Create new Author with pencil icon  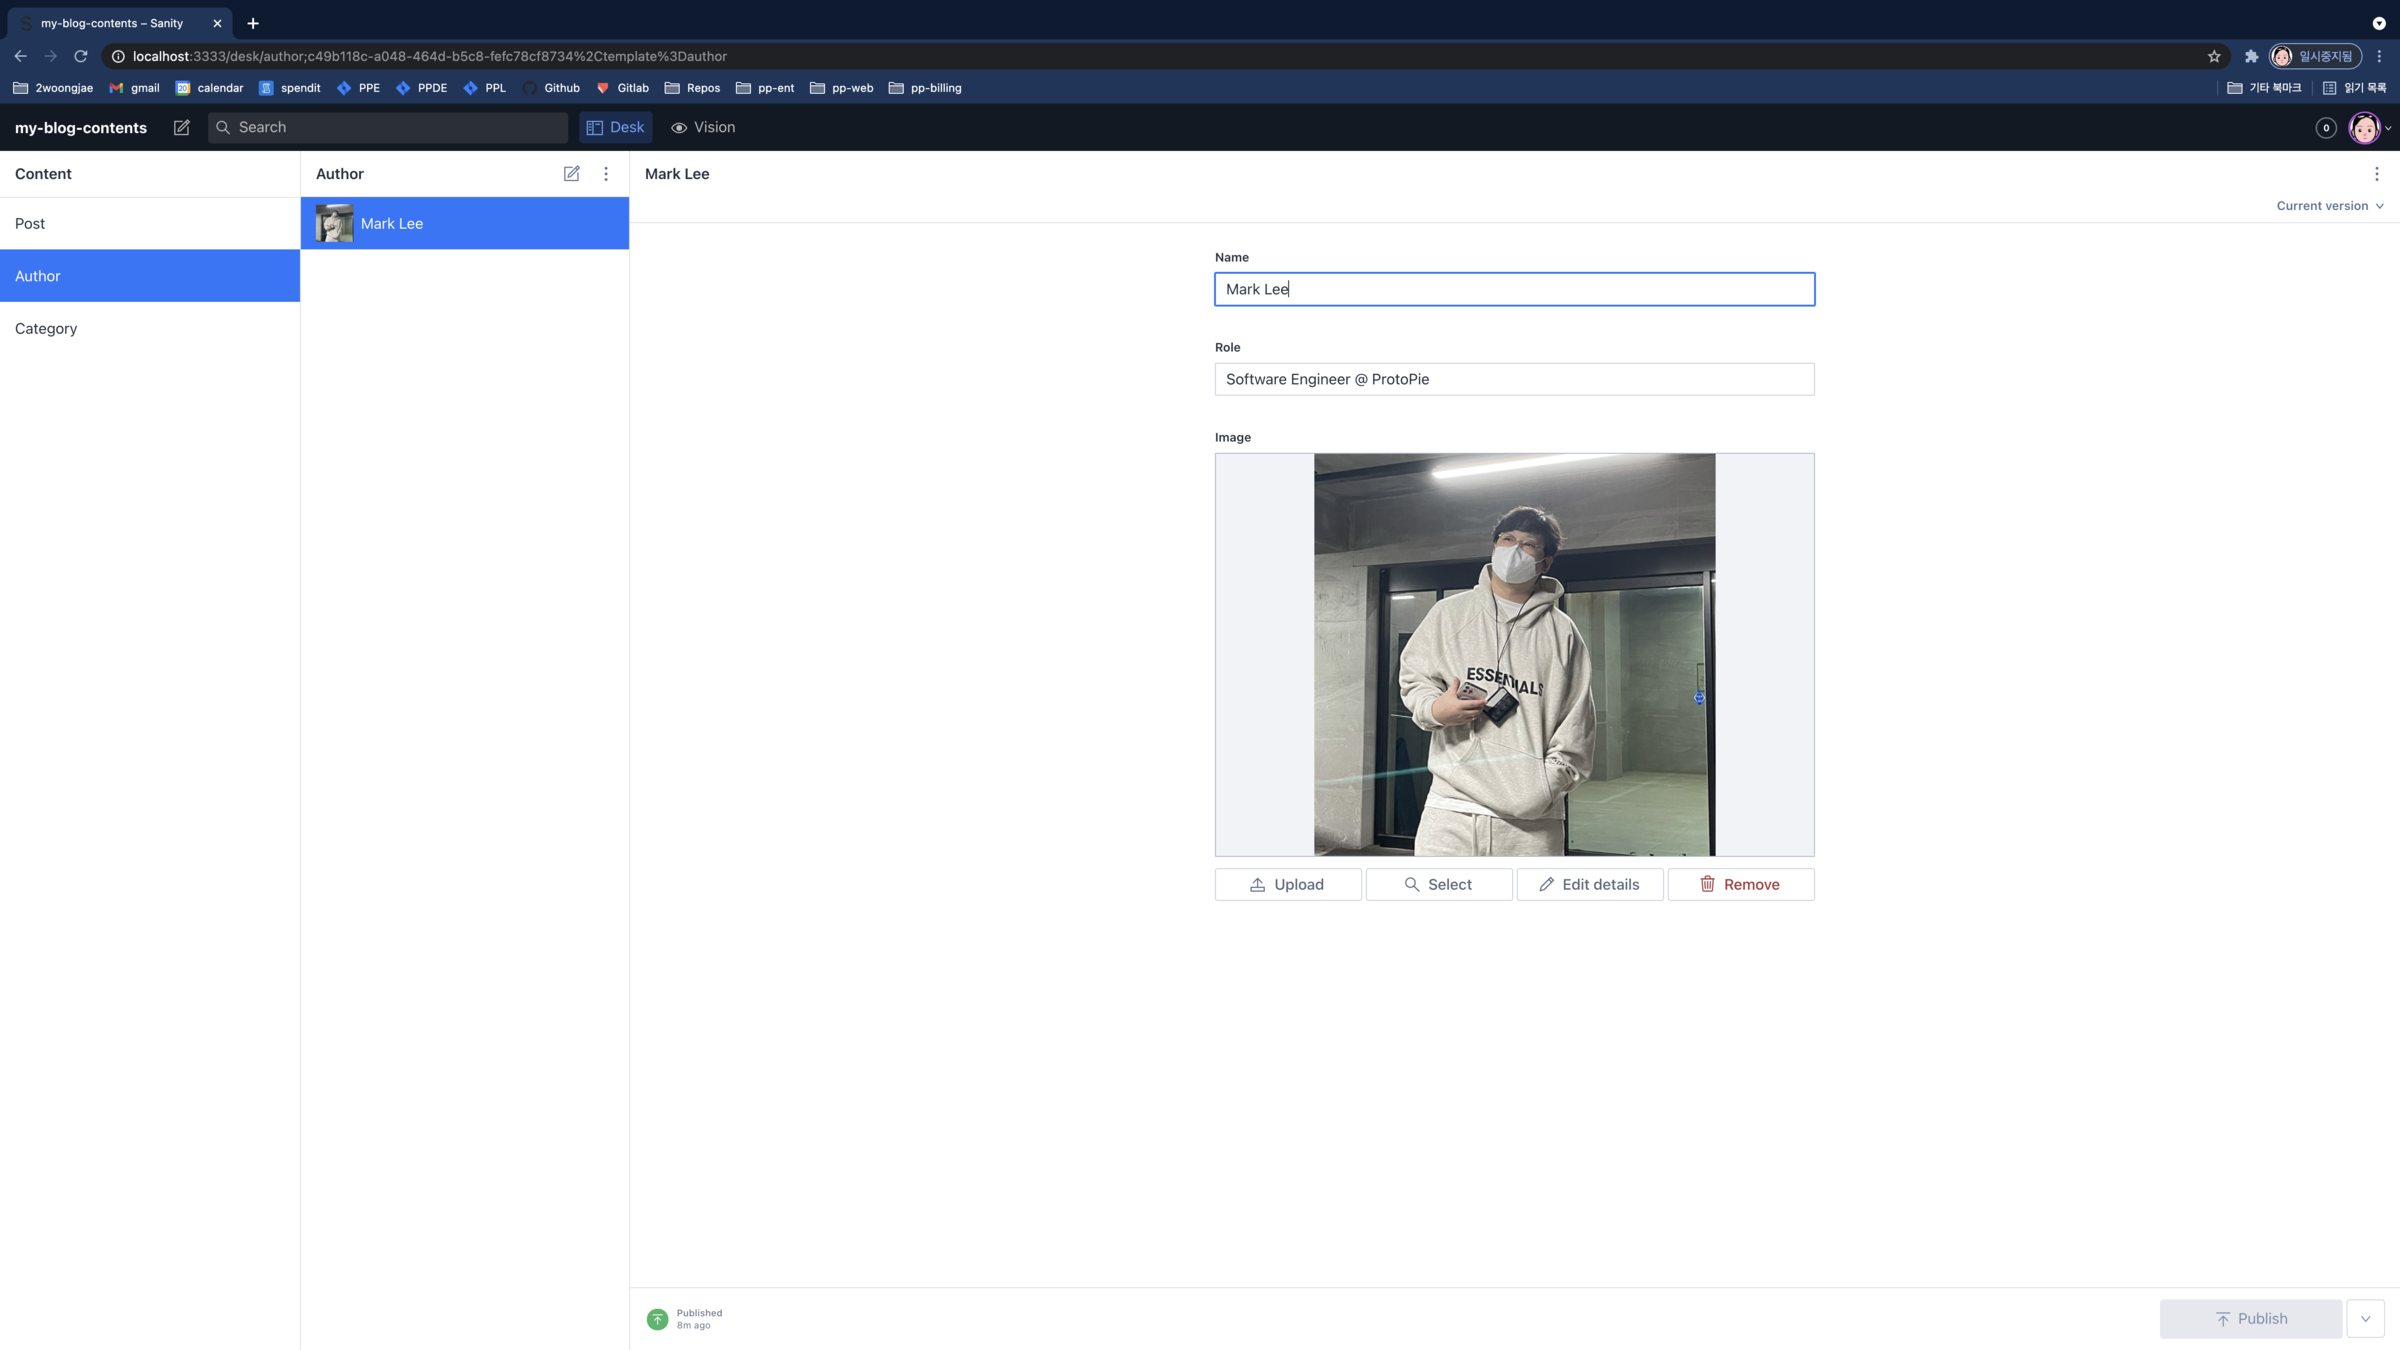tap(571, 173)
